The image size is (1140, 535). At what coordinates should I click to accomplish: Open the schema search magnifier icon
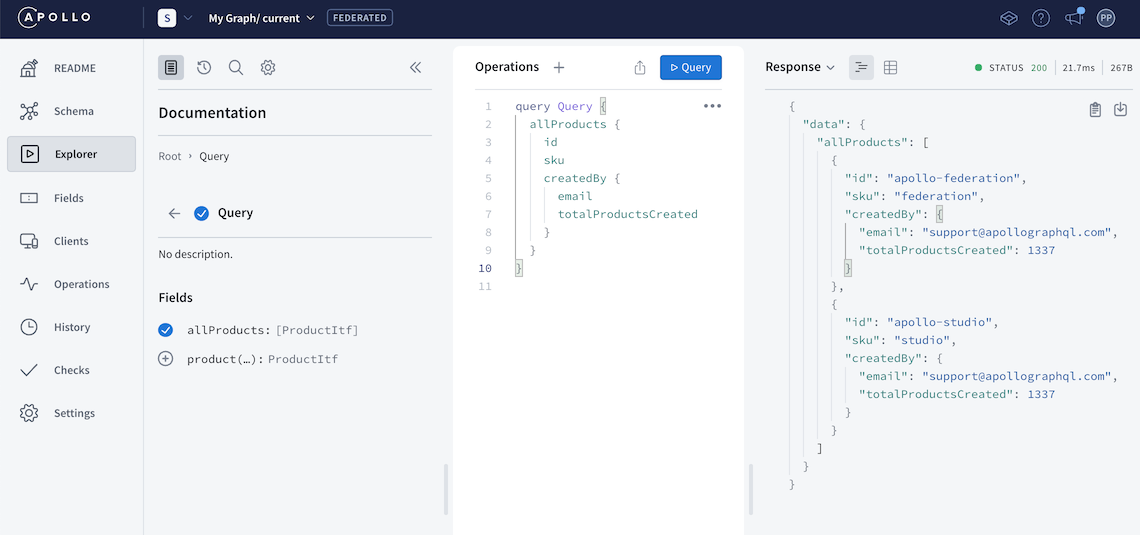click(236, 68)
